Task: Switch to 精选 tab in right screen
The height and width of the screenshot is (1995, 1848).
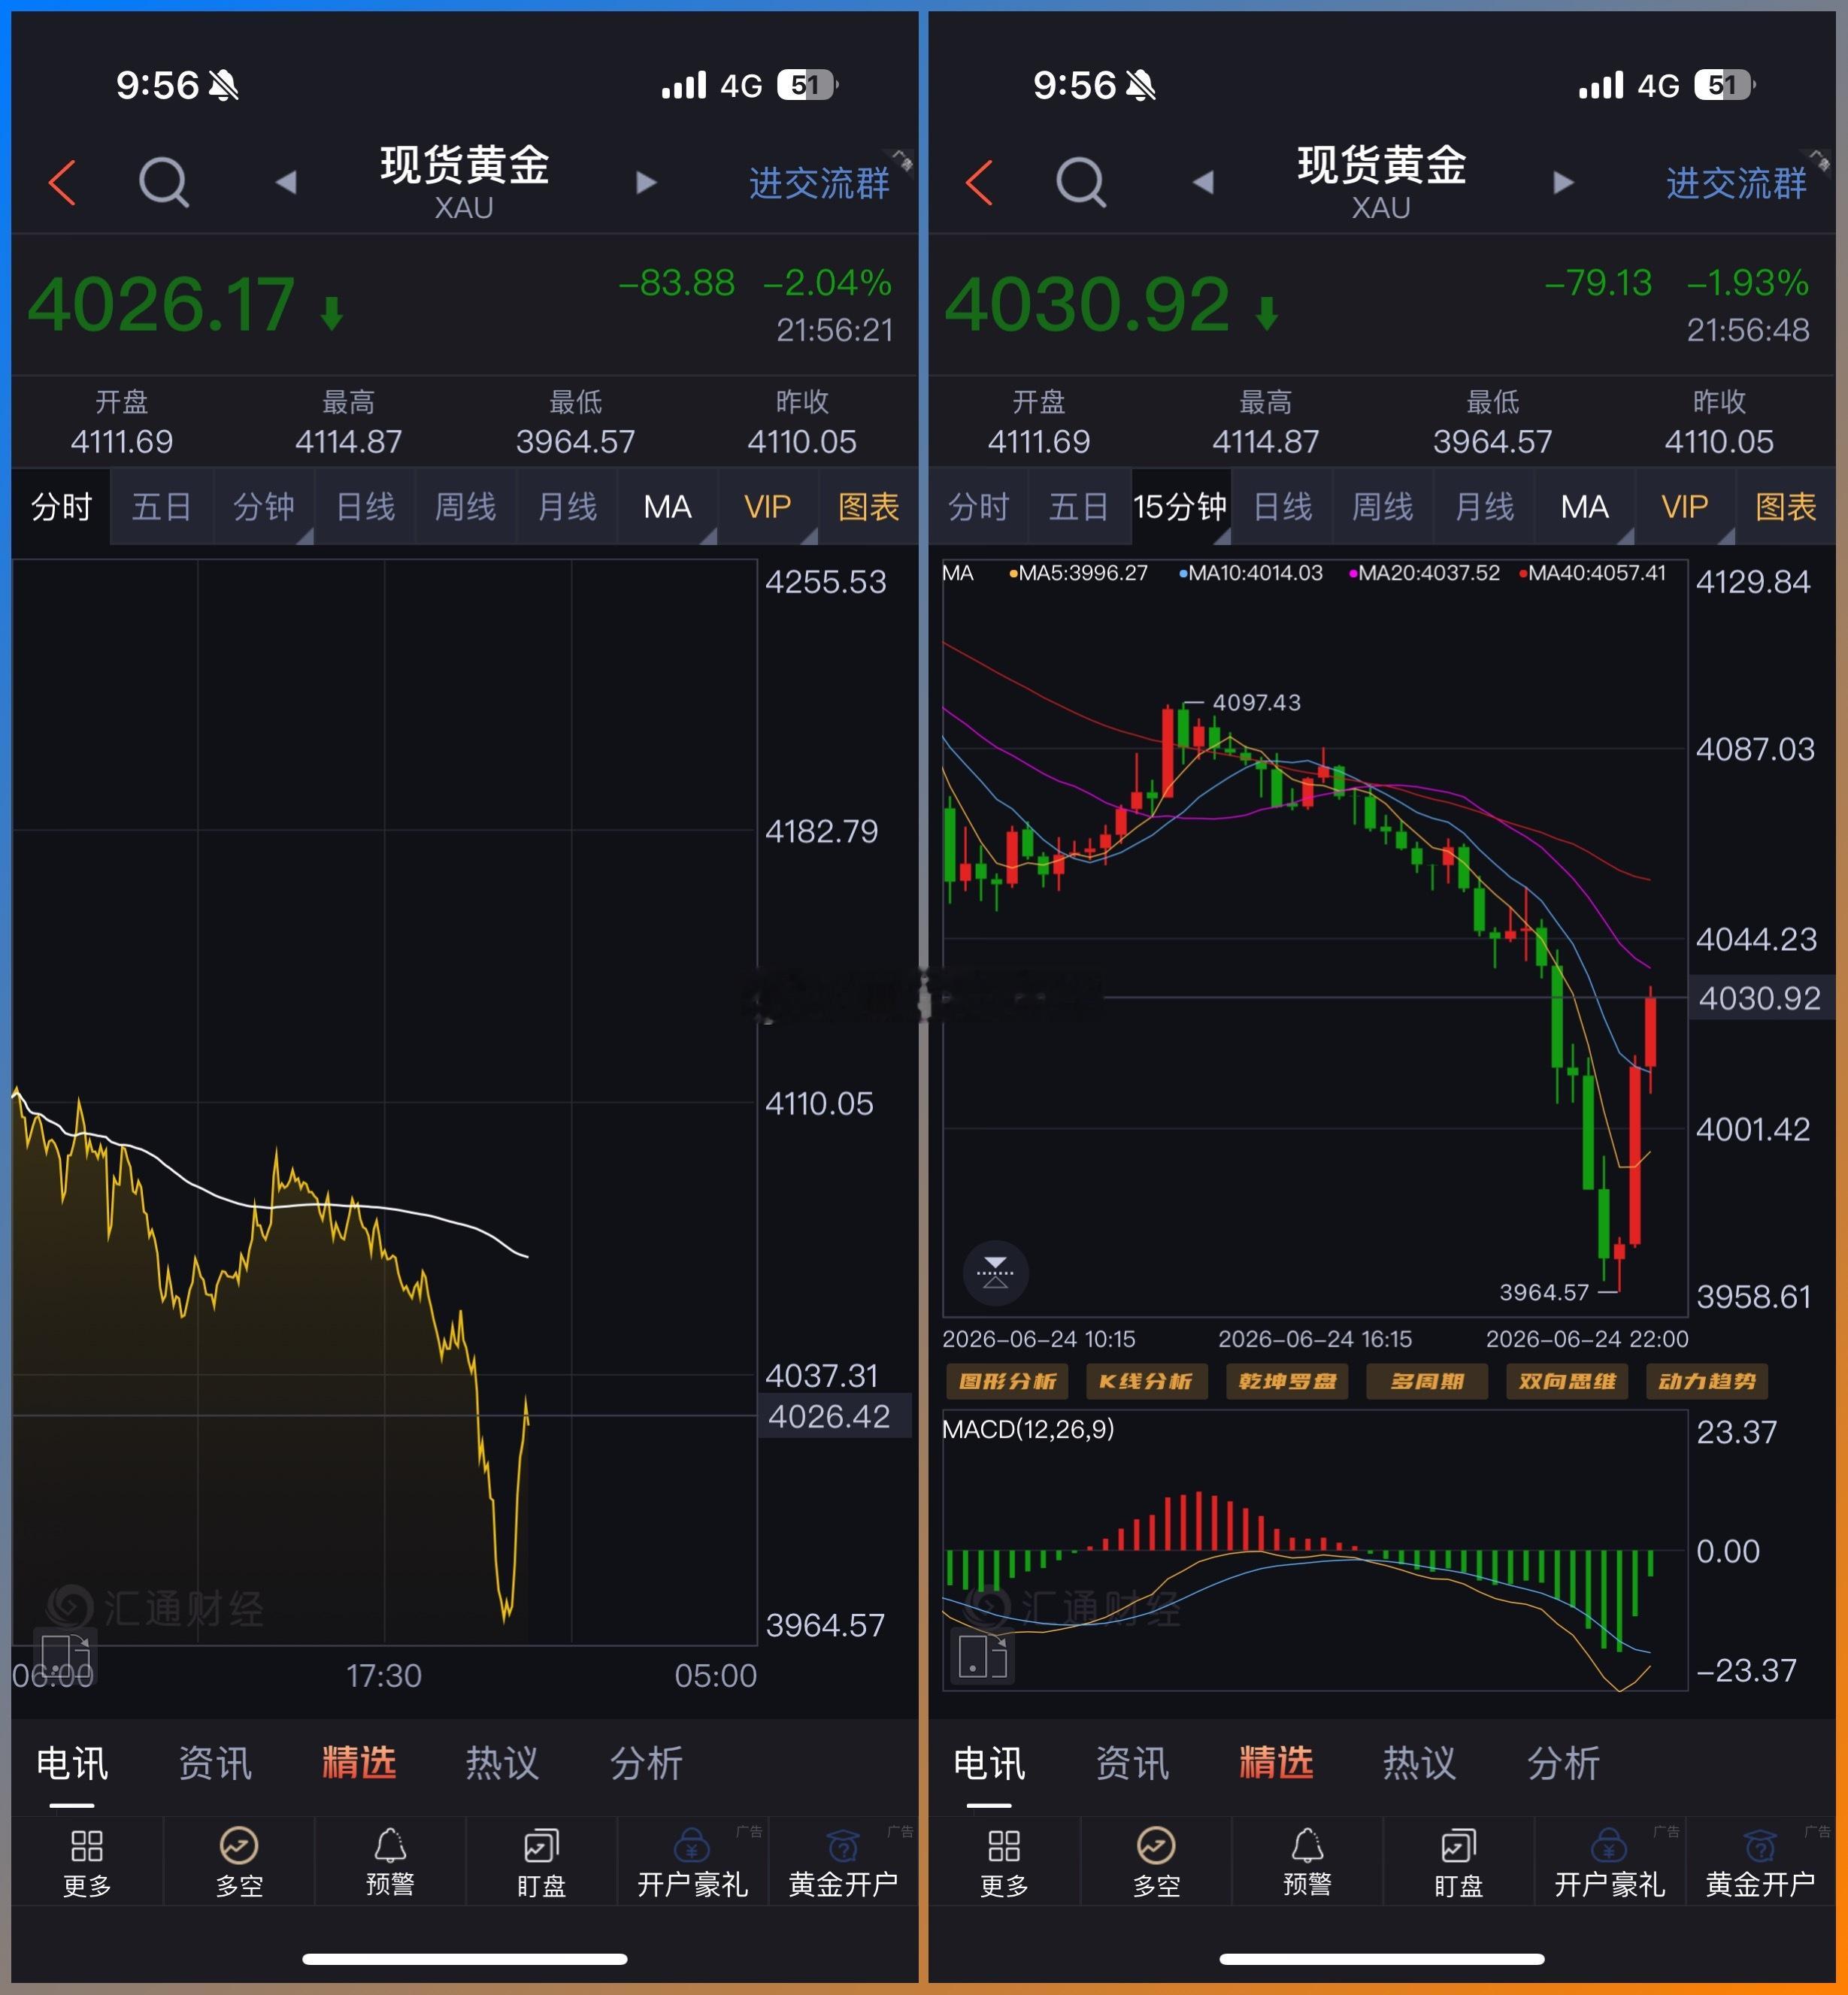Action: click(x=1276, y=1762)
